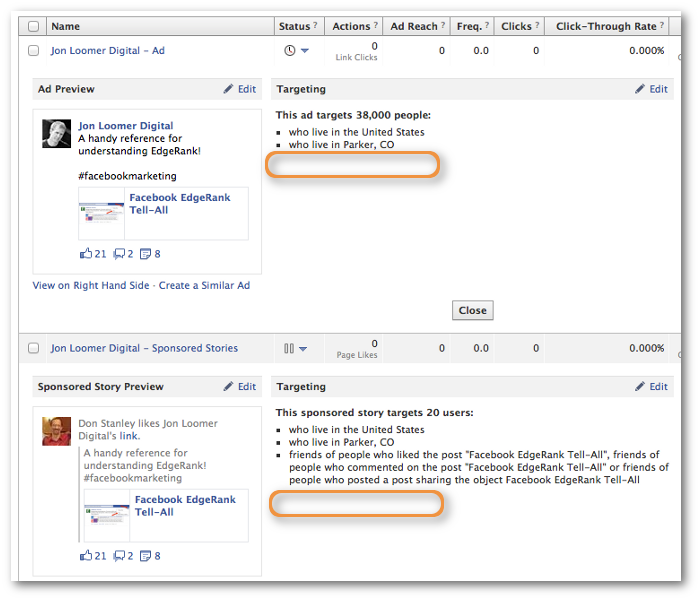Check the Sponsored Stories row checkbox

(x=33, y=348)
